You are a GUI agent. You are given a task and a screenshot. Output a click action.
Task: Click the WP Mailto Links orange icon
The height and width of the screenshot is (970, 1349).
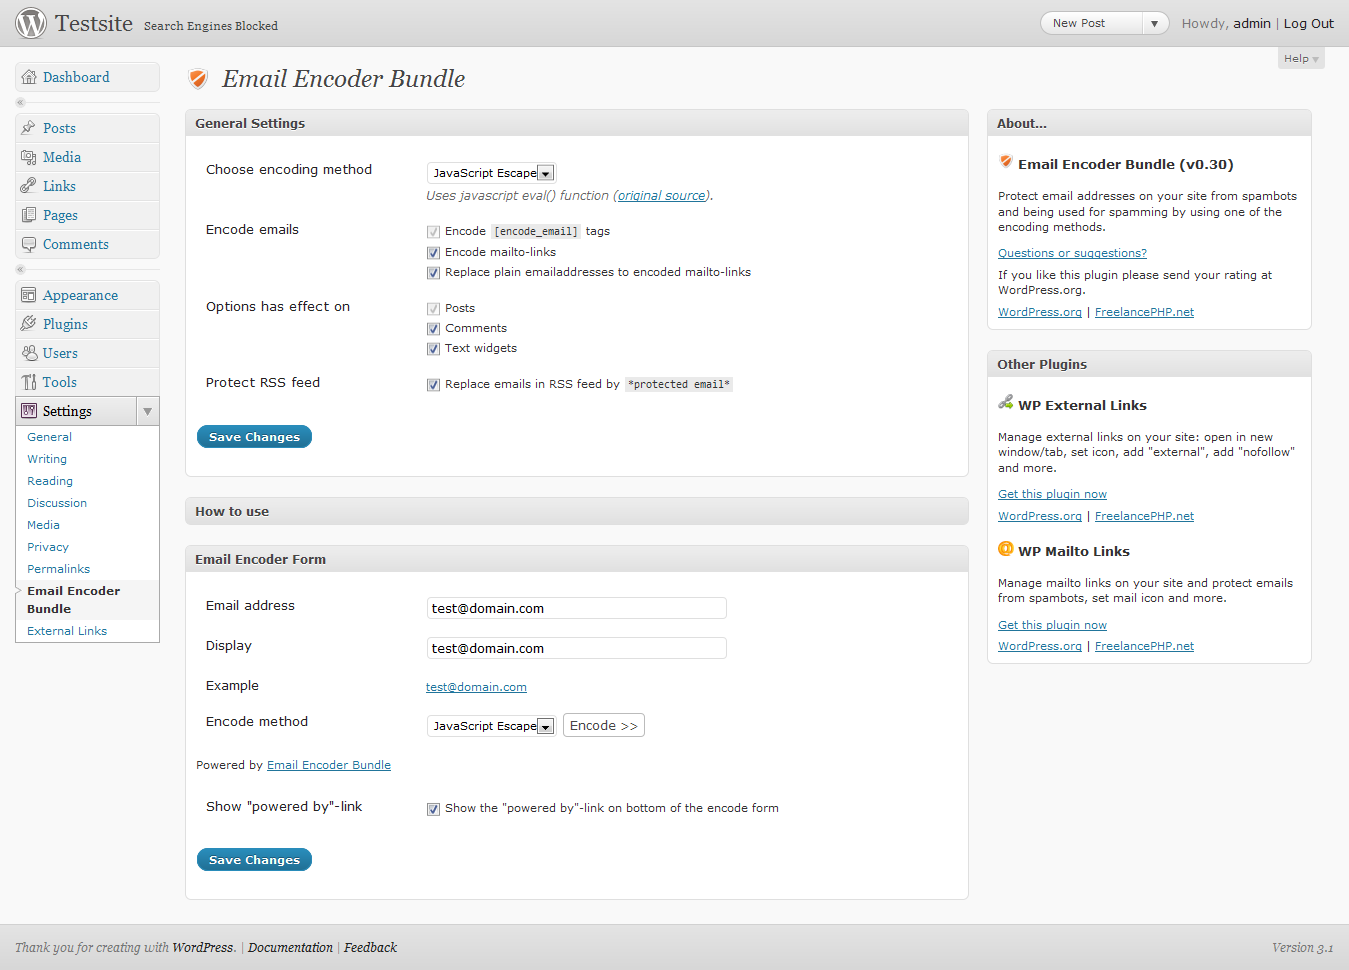(1006, 549)
